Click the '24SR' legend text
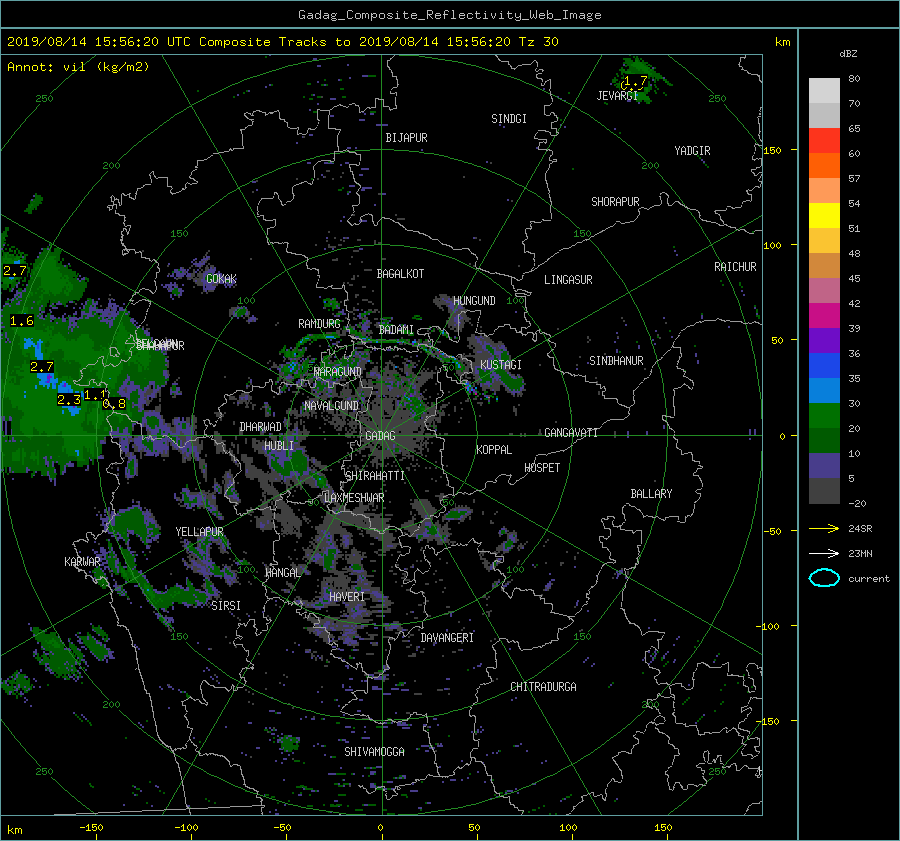This screenshot has width=900, height=841. point(860,528)
